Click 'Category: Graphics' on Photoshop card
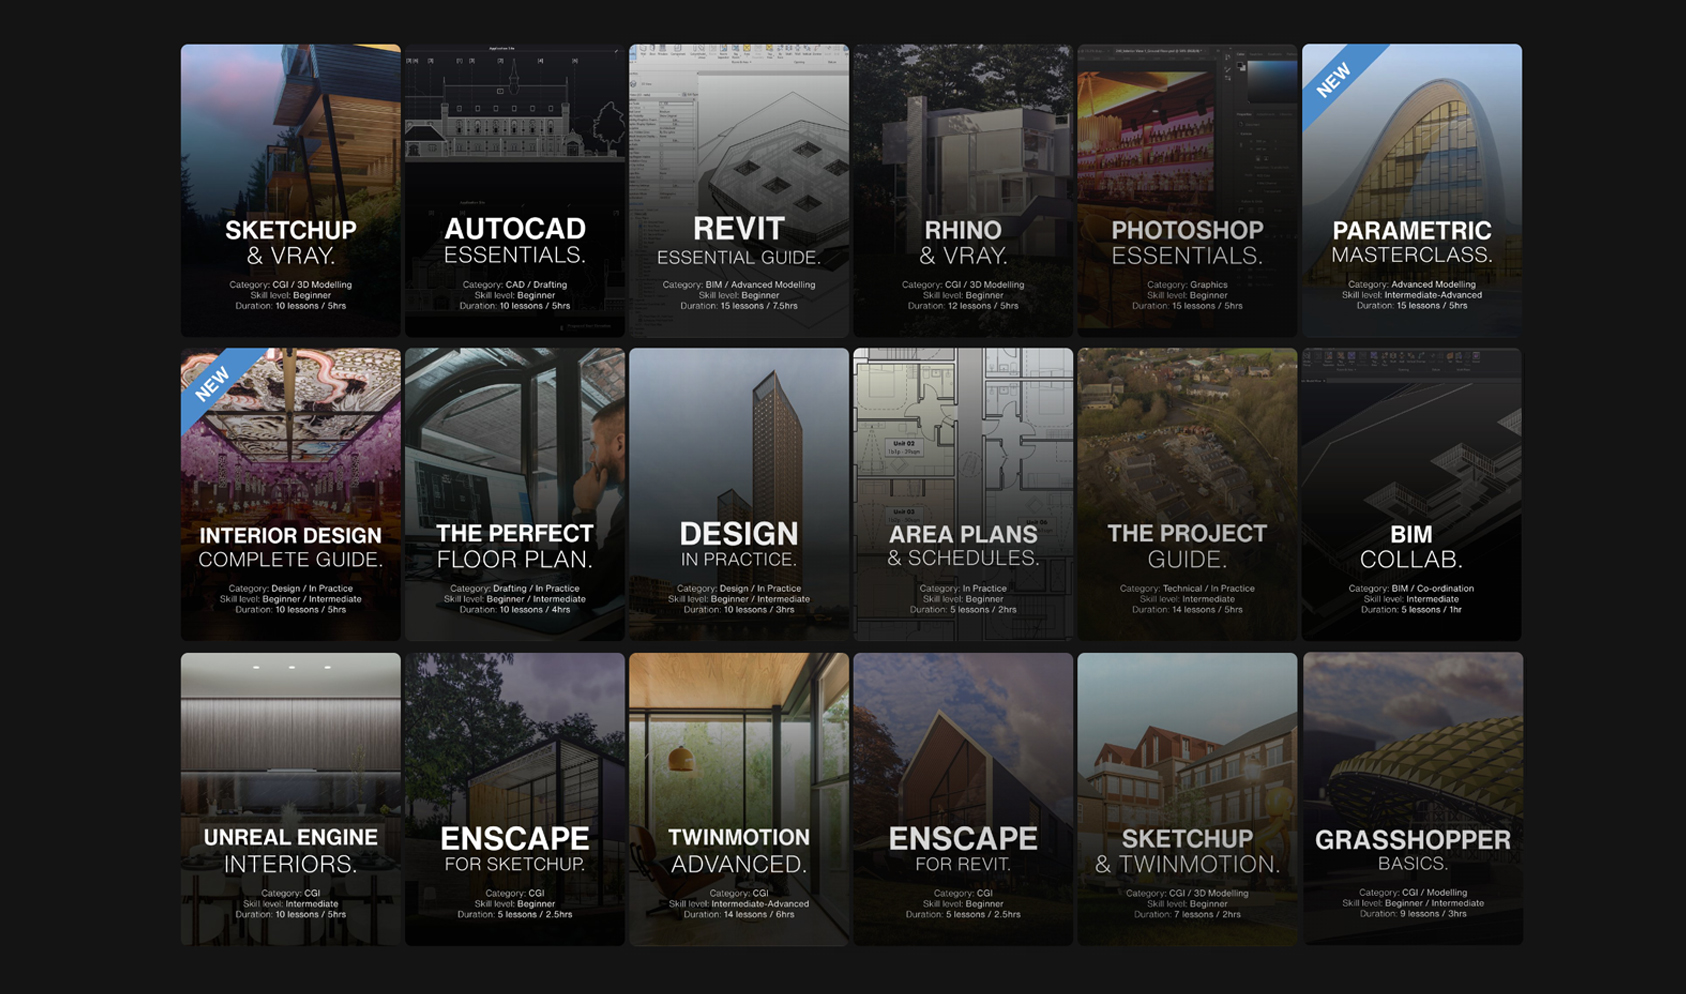Image resolution: width=1686 pixels, height=994 pixels. point(1186,285)
